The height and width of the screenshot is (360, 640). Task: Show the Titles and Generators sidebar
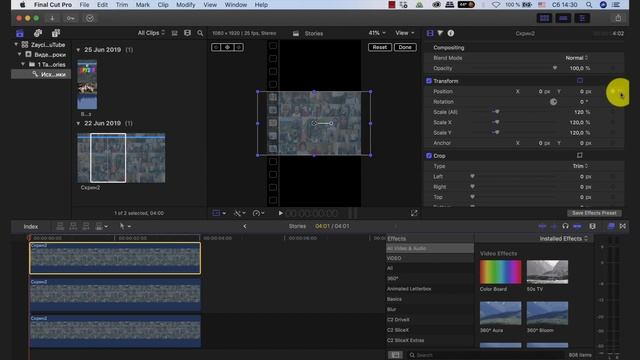click(56, 33)
